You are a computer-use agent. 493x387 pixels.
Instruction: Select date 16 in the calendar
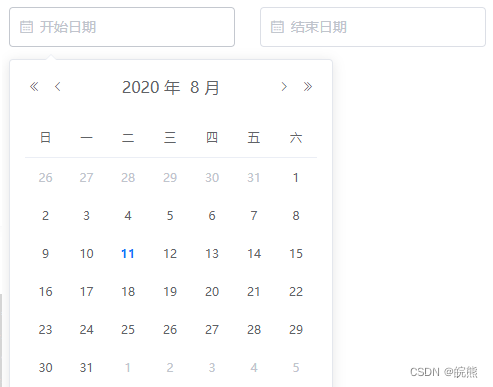[x=45, y=292]
